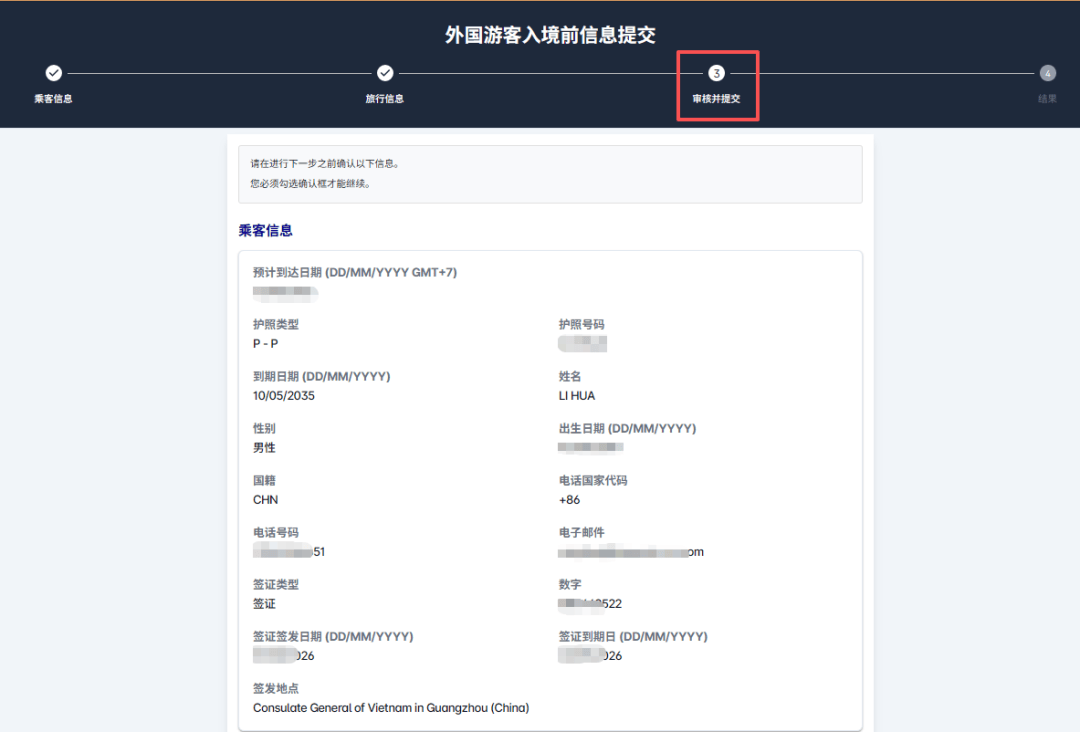Viewport: 1080px width, 732px height.
Task: Click the name value LI HUA
Action: click(x=577, y=396)
